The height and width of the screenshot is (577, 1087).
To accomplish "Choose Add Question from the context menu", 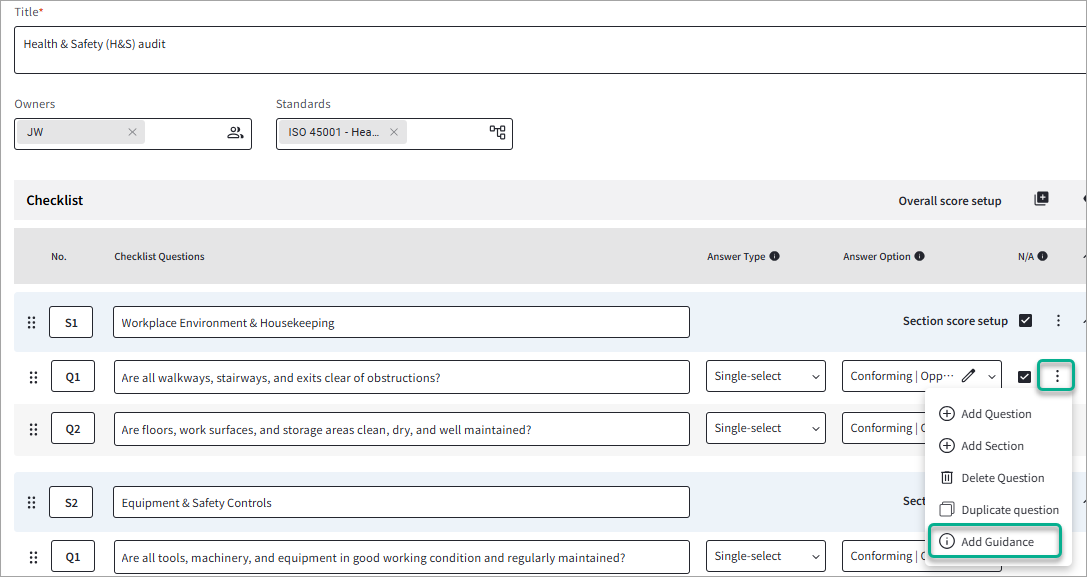I will 985,414.
